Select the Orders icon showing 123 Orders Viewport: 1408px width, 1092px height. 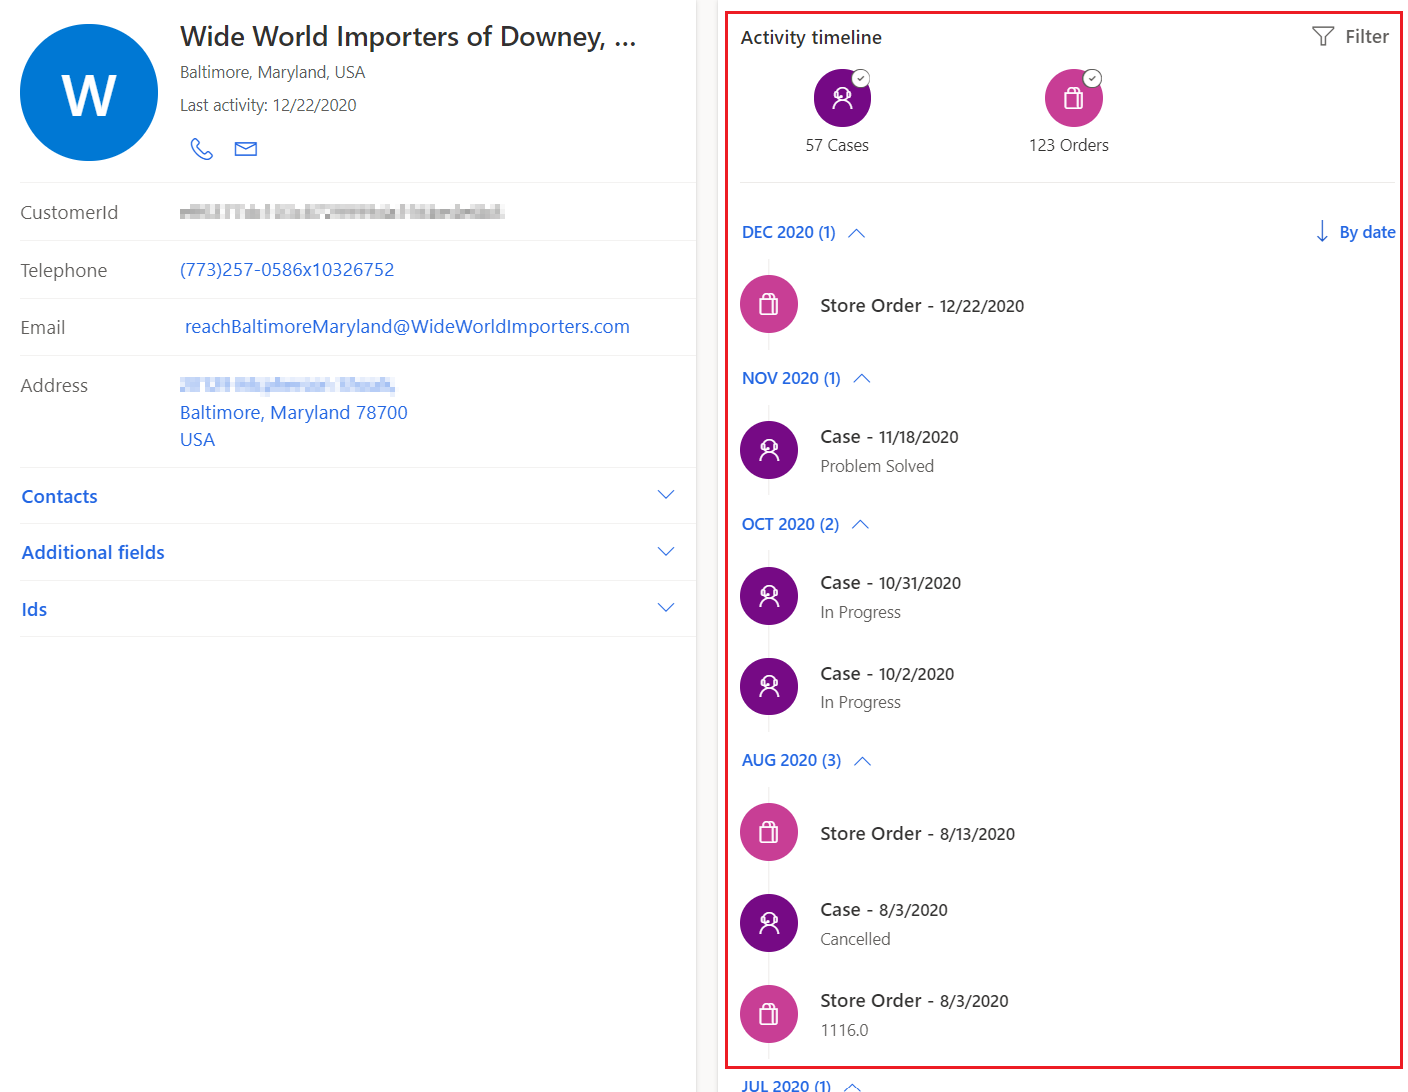pyautogui.click(x=1073, y=97)
